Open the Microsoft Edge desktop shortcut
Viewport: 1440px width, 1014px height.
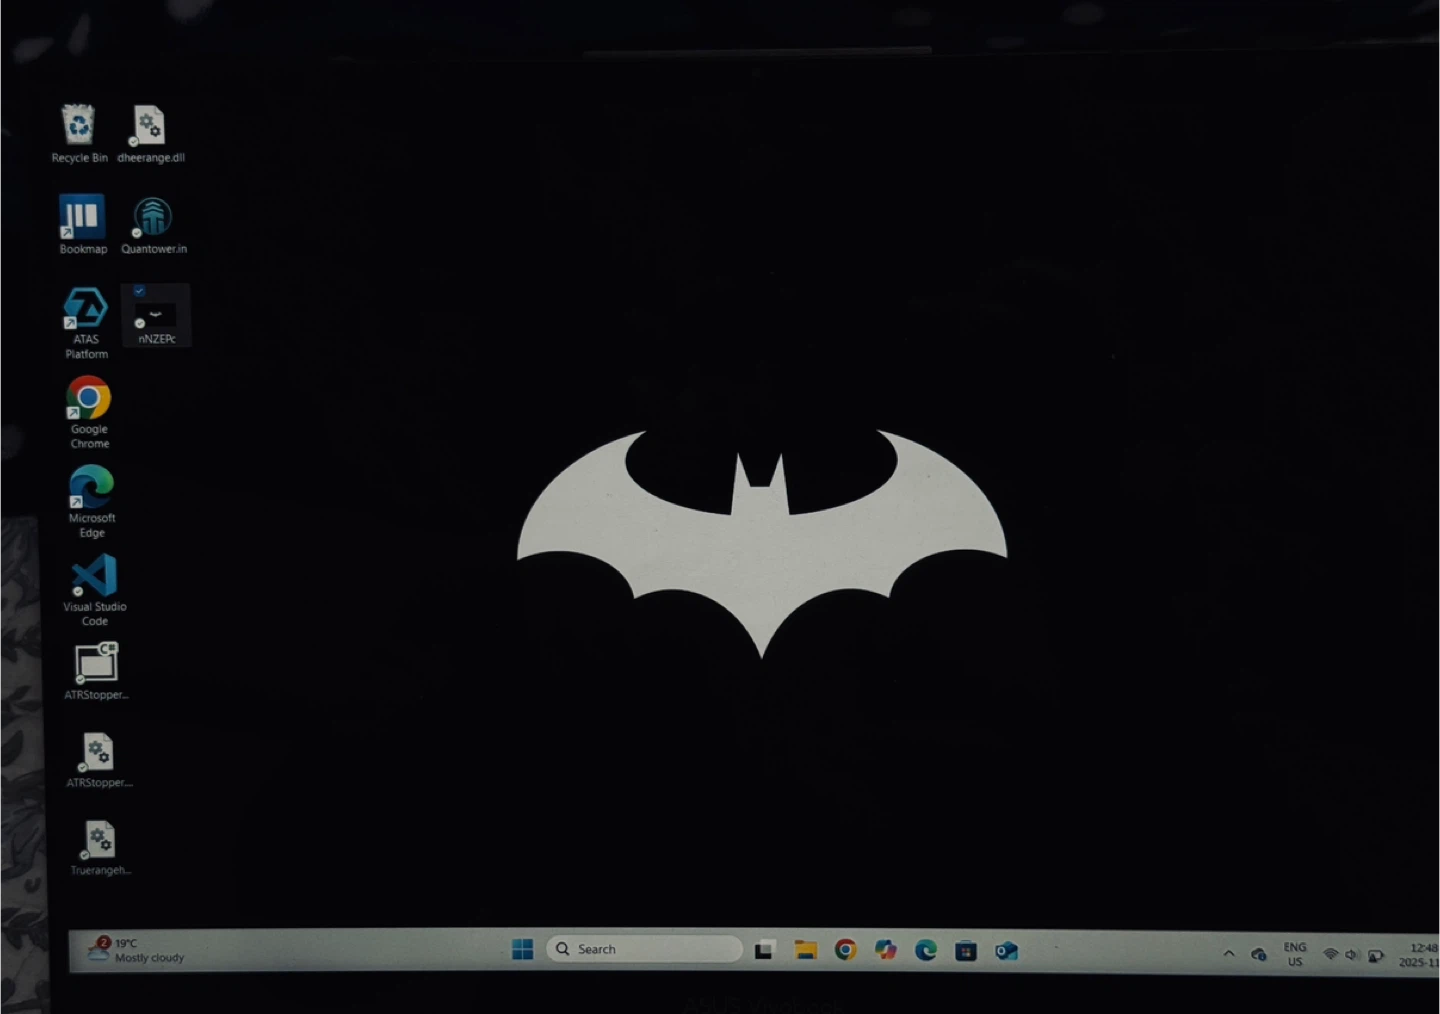pyautogui.click(x=91, y=486)
